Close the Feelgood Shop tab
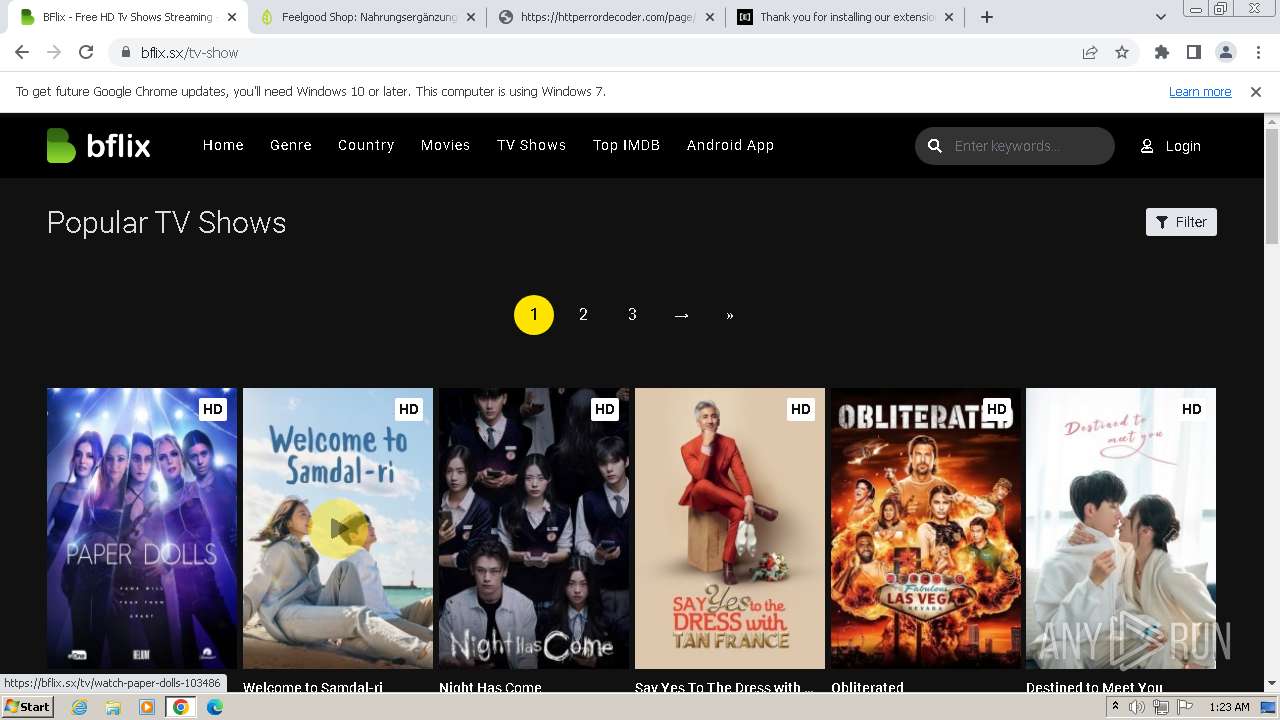The width and height of the screenshot is (1280, 720). click(x=471, y=17)
